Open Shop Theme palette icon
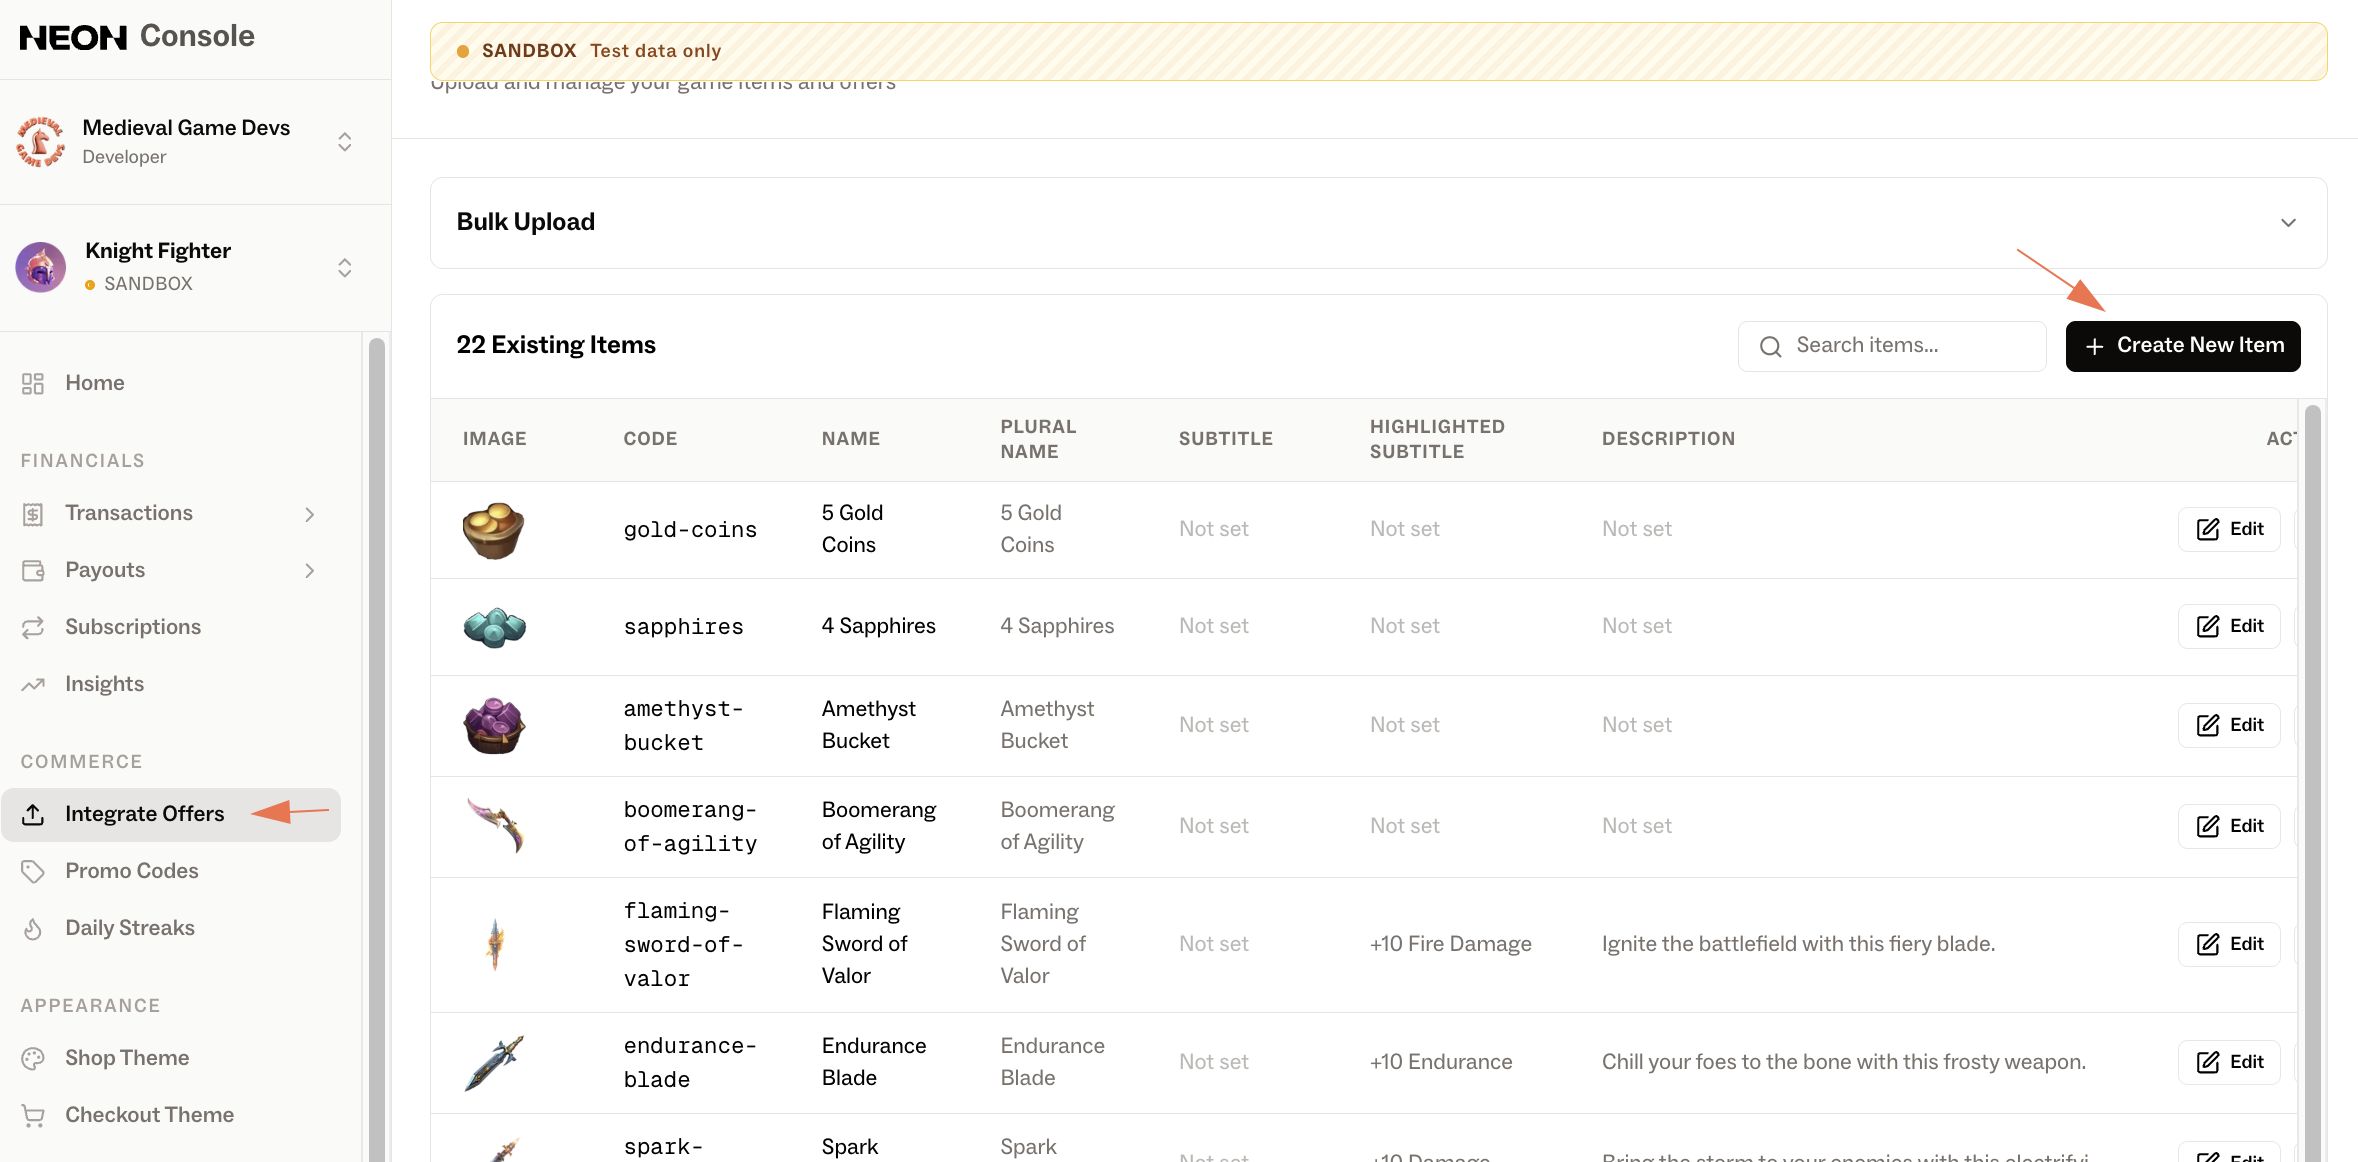The image size is (2358, 1162). coord(33,1058)
